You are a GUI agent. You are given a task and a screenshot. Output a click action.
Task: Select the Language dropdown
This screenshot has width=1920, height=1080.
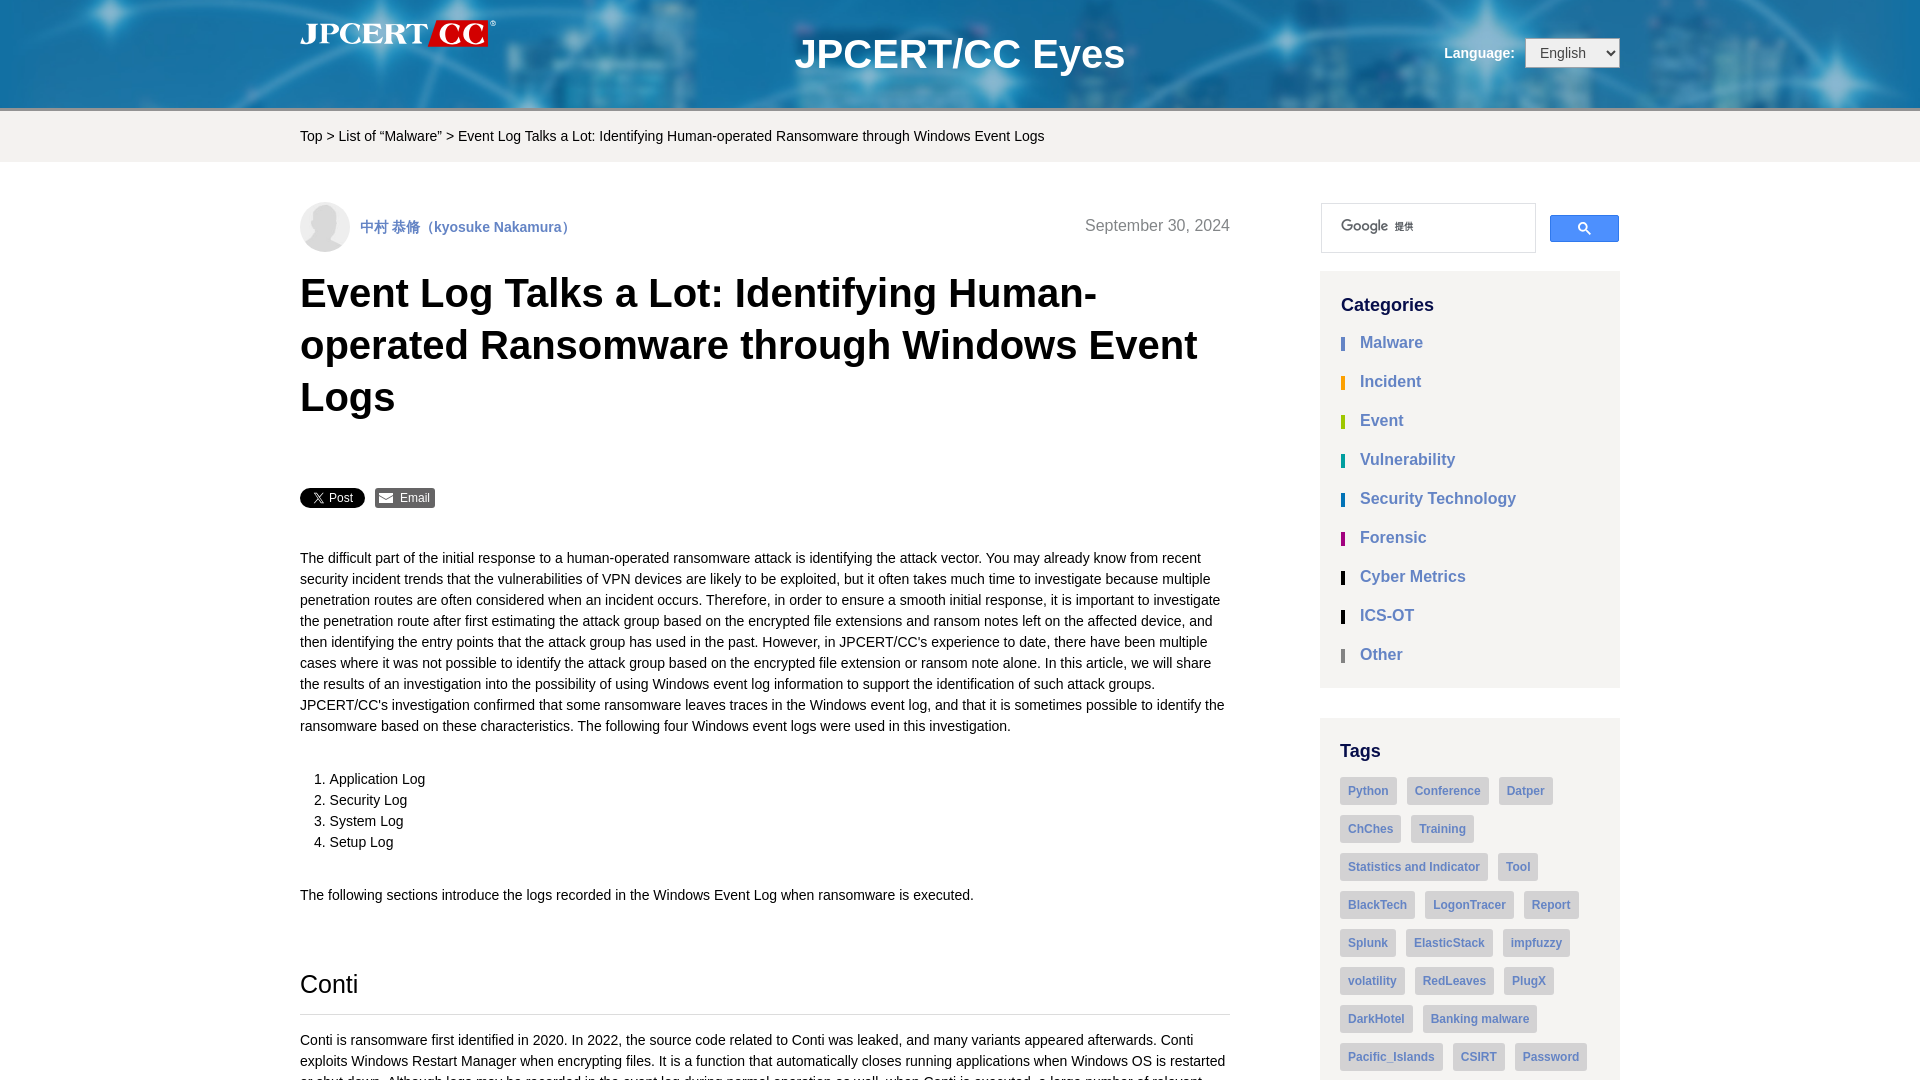click(1571, 53)
